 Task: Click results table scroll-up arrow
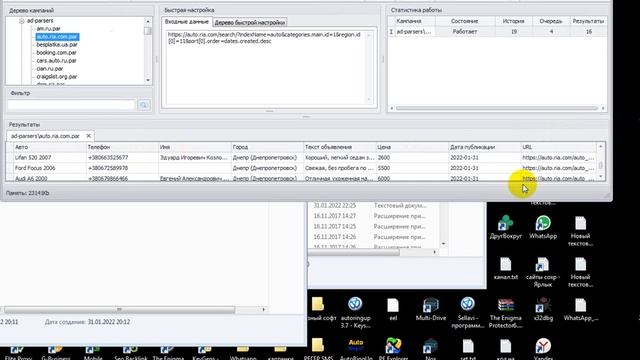(600, 146)
